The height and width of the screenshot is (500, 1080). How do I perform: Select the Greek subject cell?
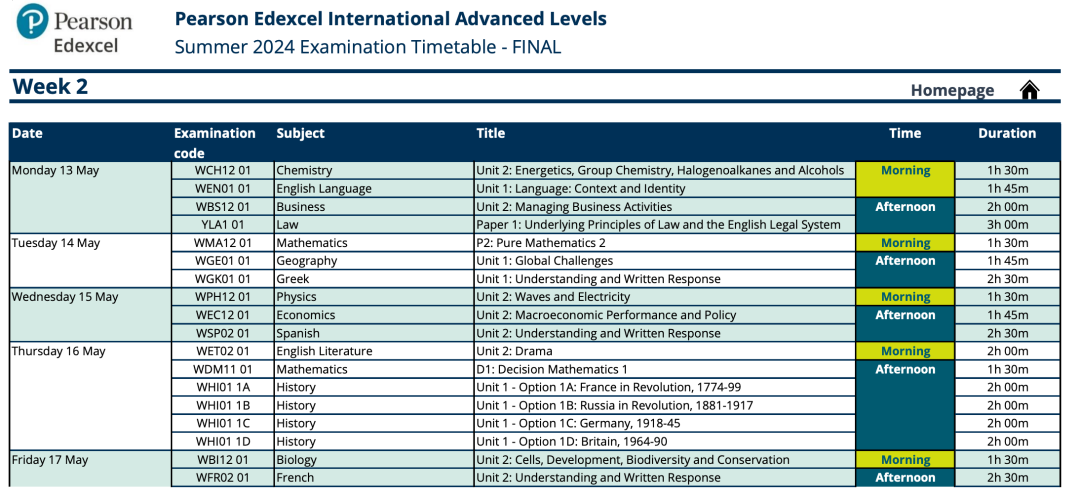374,279
